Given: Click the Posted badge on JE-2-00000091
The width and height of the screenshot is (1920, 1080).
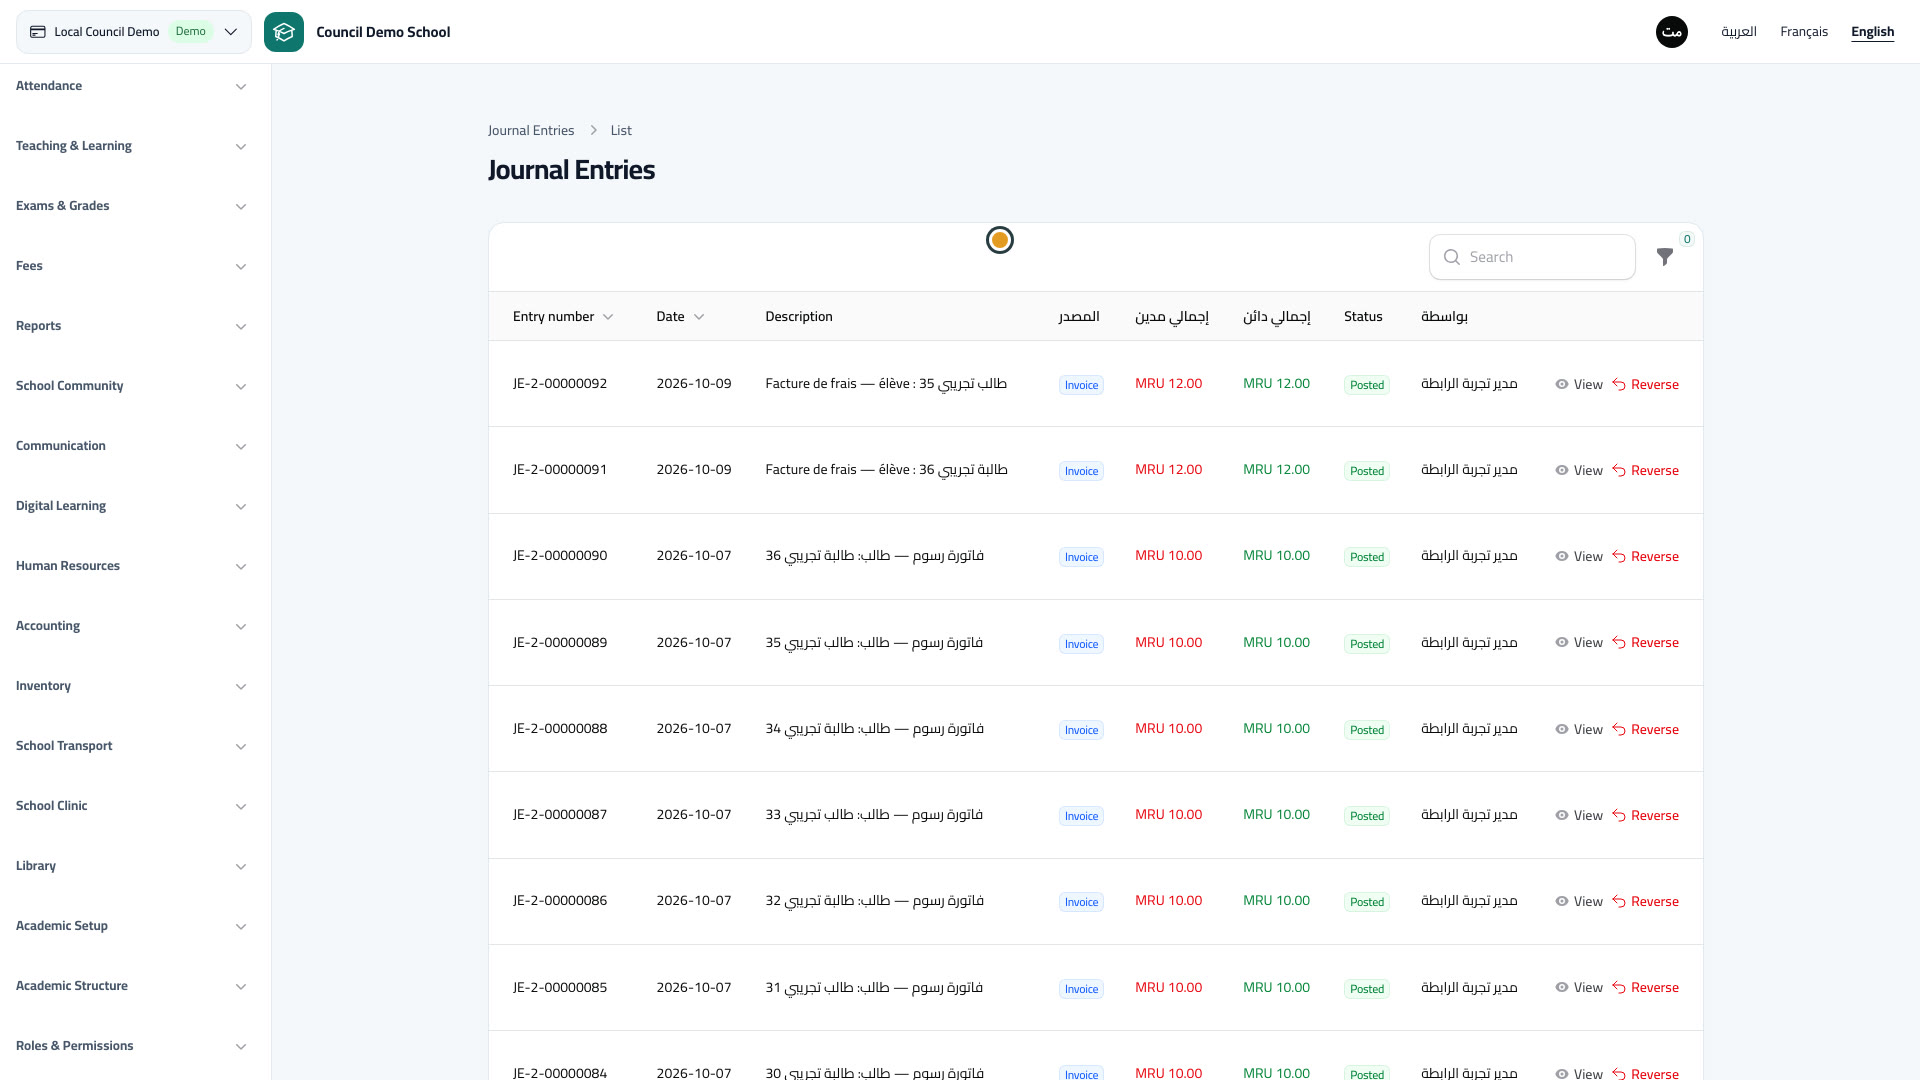Looking at the screenshot, I should pos(1367,471).
